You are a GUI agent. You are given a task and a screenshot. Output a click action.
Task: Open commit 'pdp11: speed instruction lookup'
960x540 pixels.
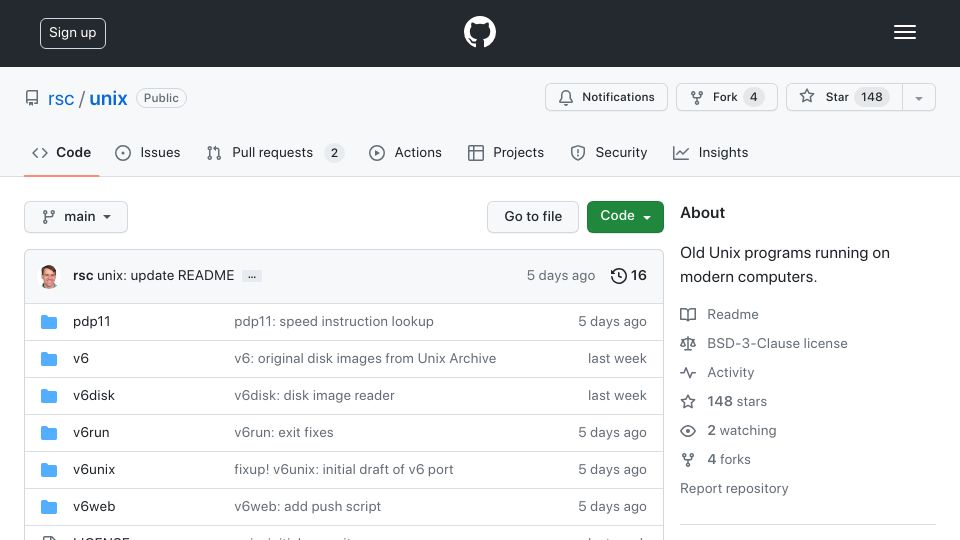[x=334, y=321]
